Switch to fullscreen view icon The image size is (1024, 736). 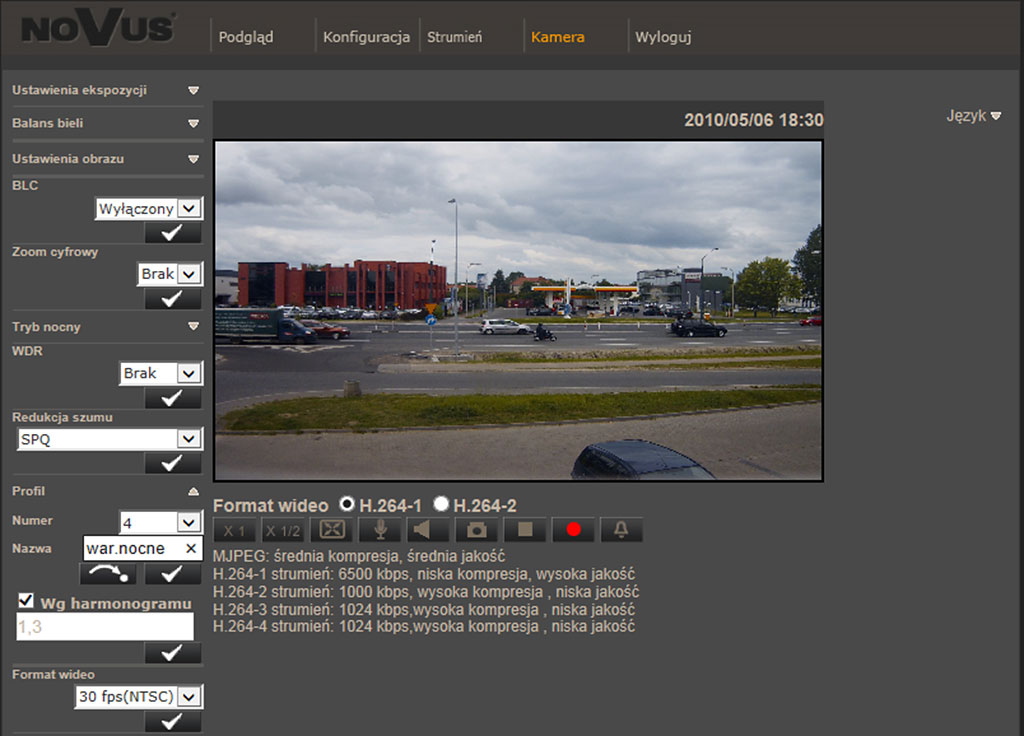coord(331,530)
